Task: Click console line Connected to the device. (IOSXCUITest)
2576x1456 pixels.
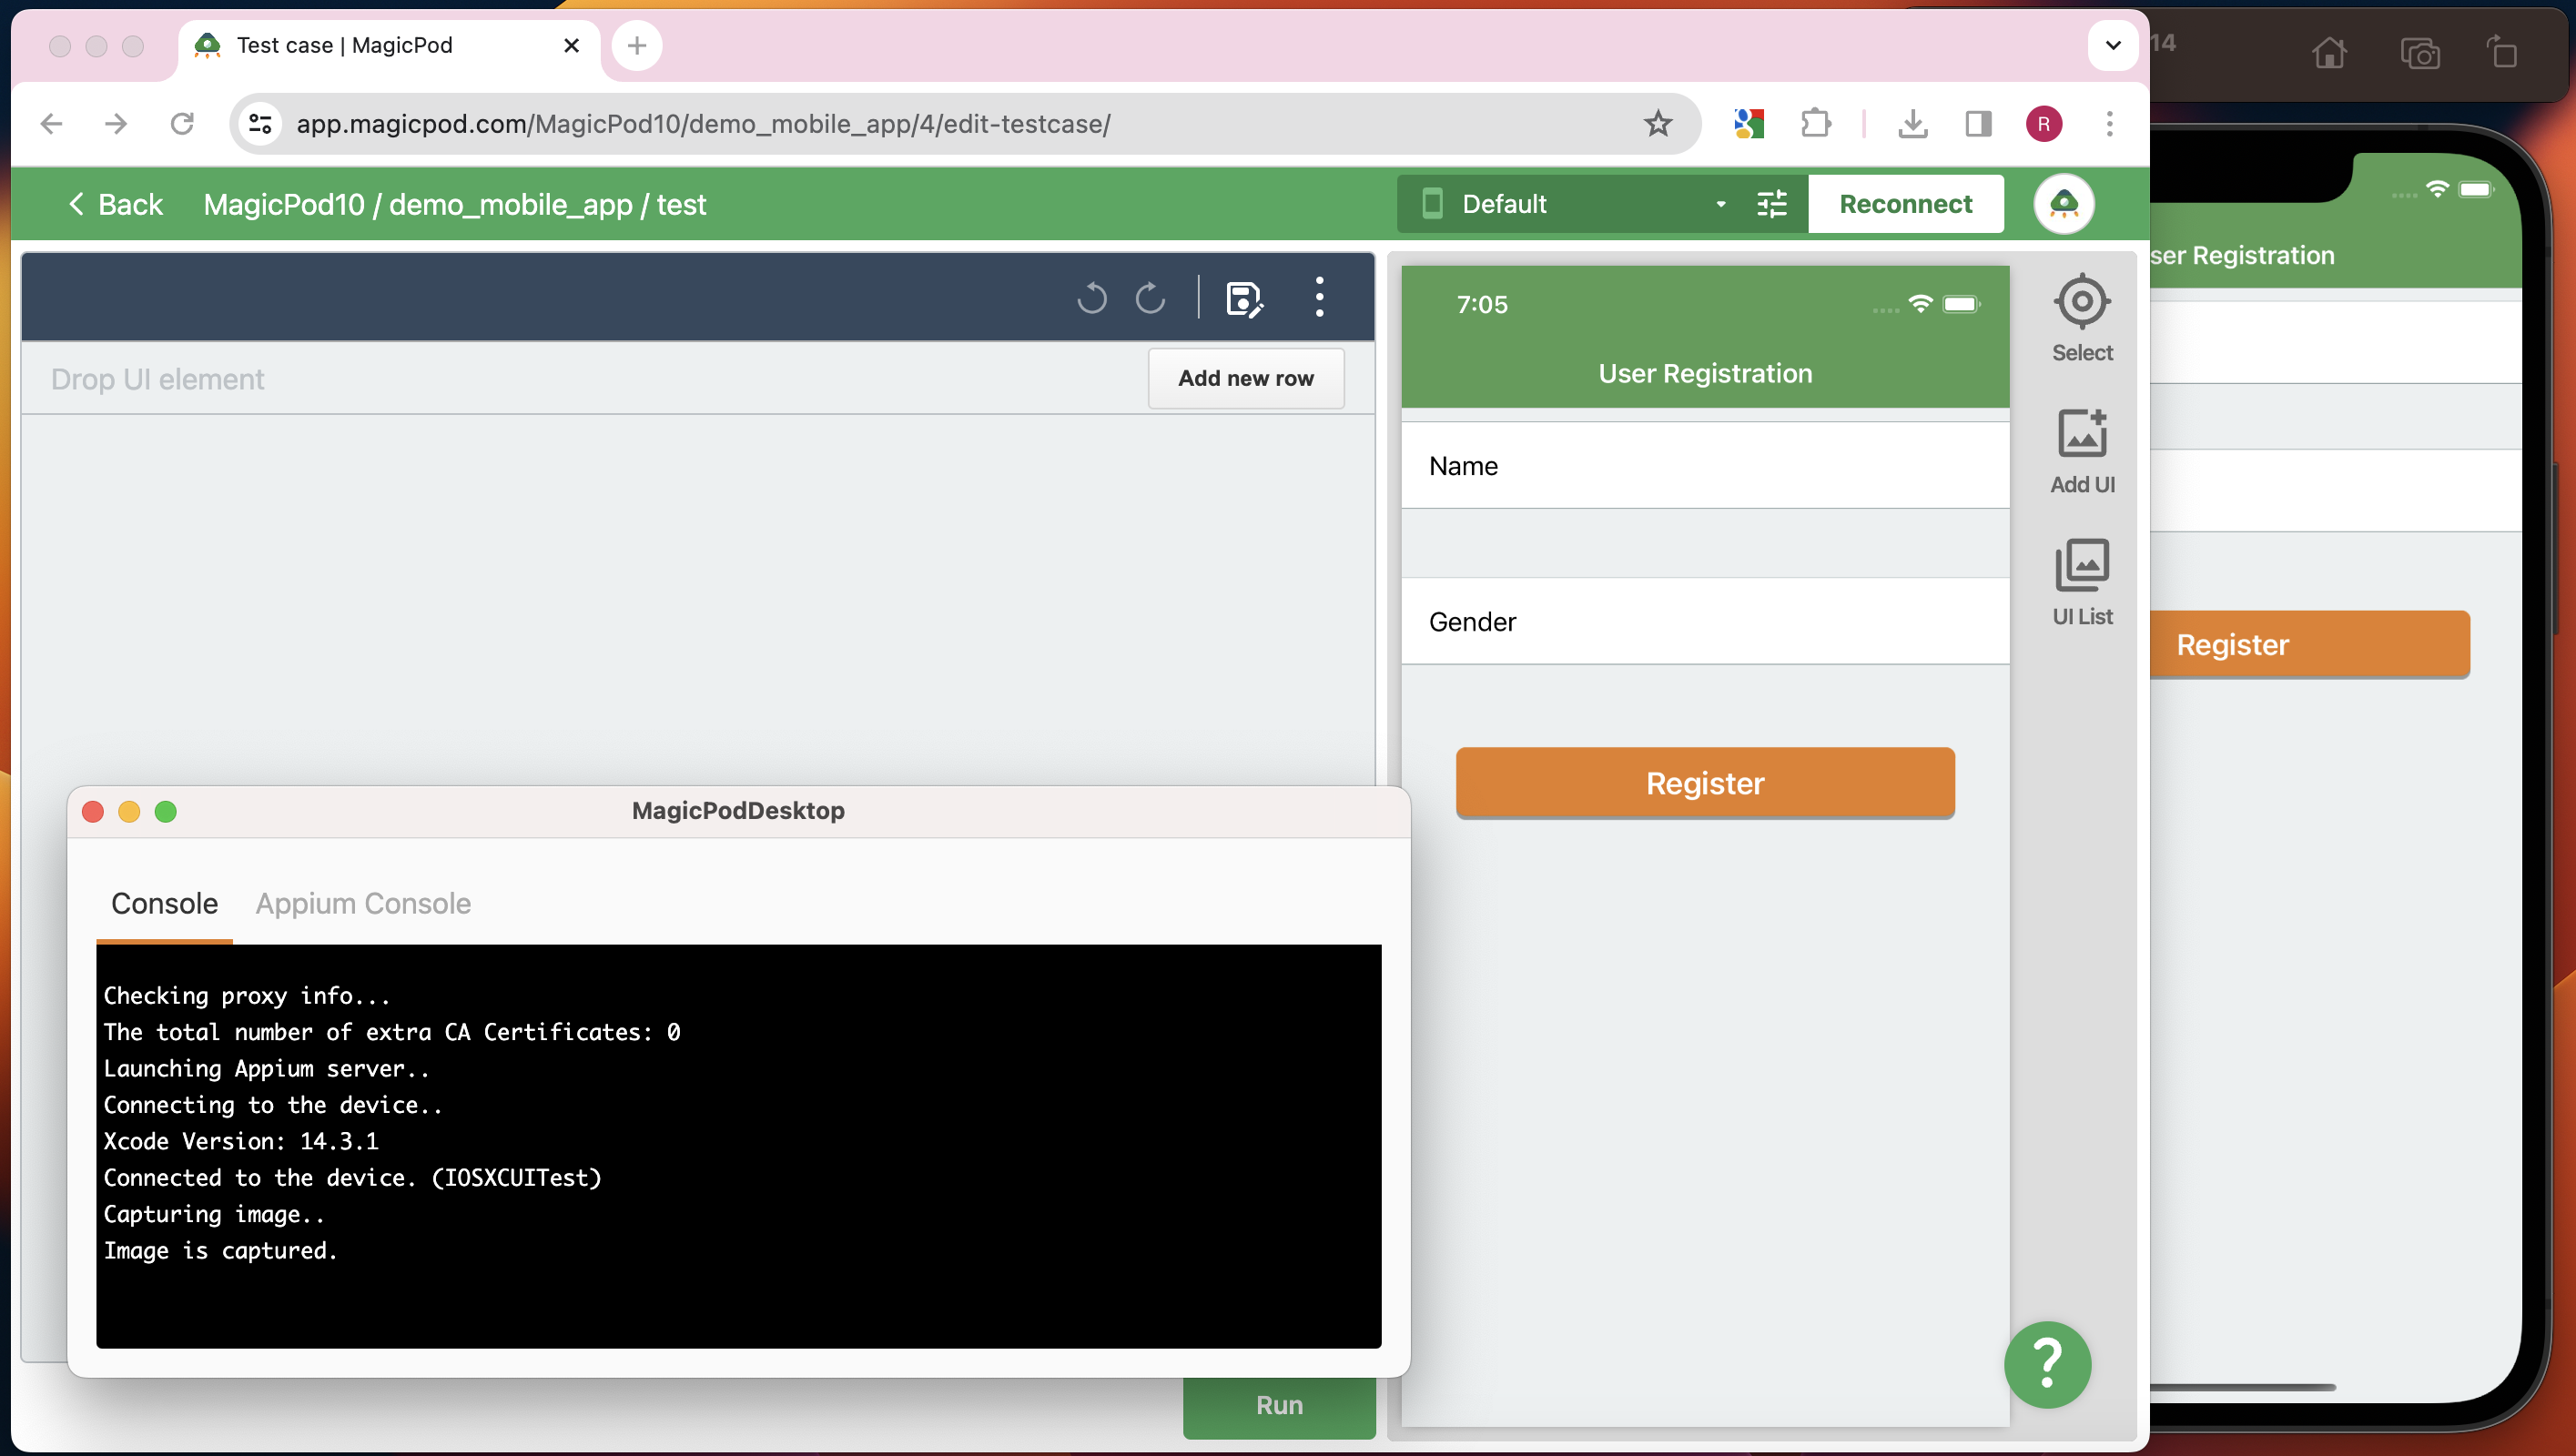Action: [353, 1177]
